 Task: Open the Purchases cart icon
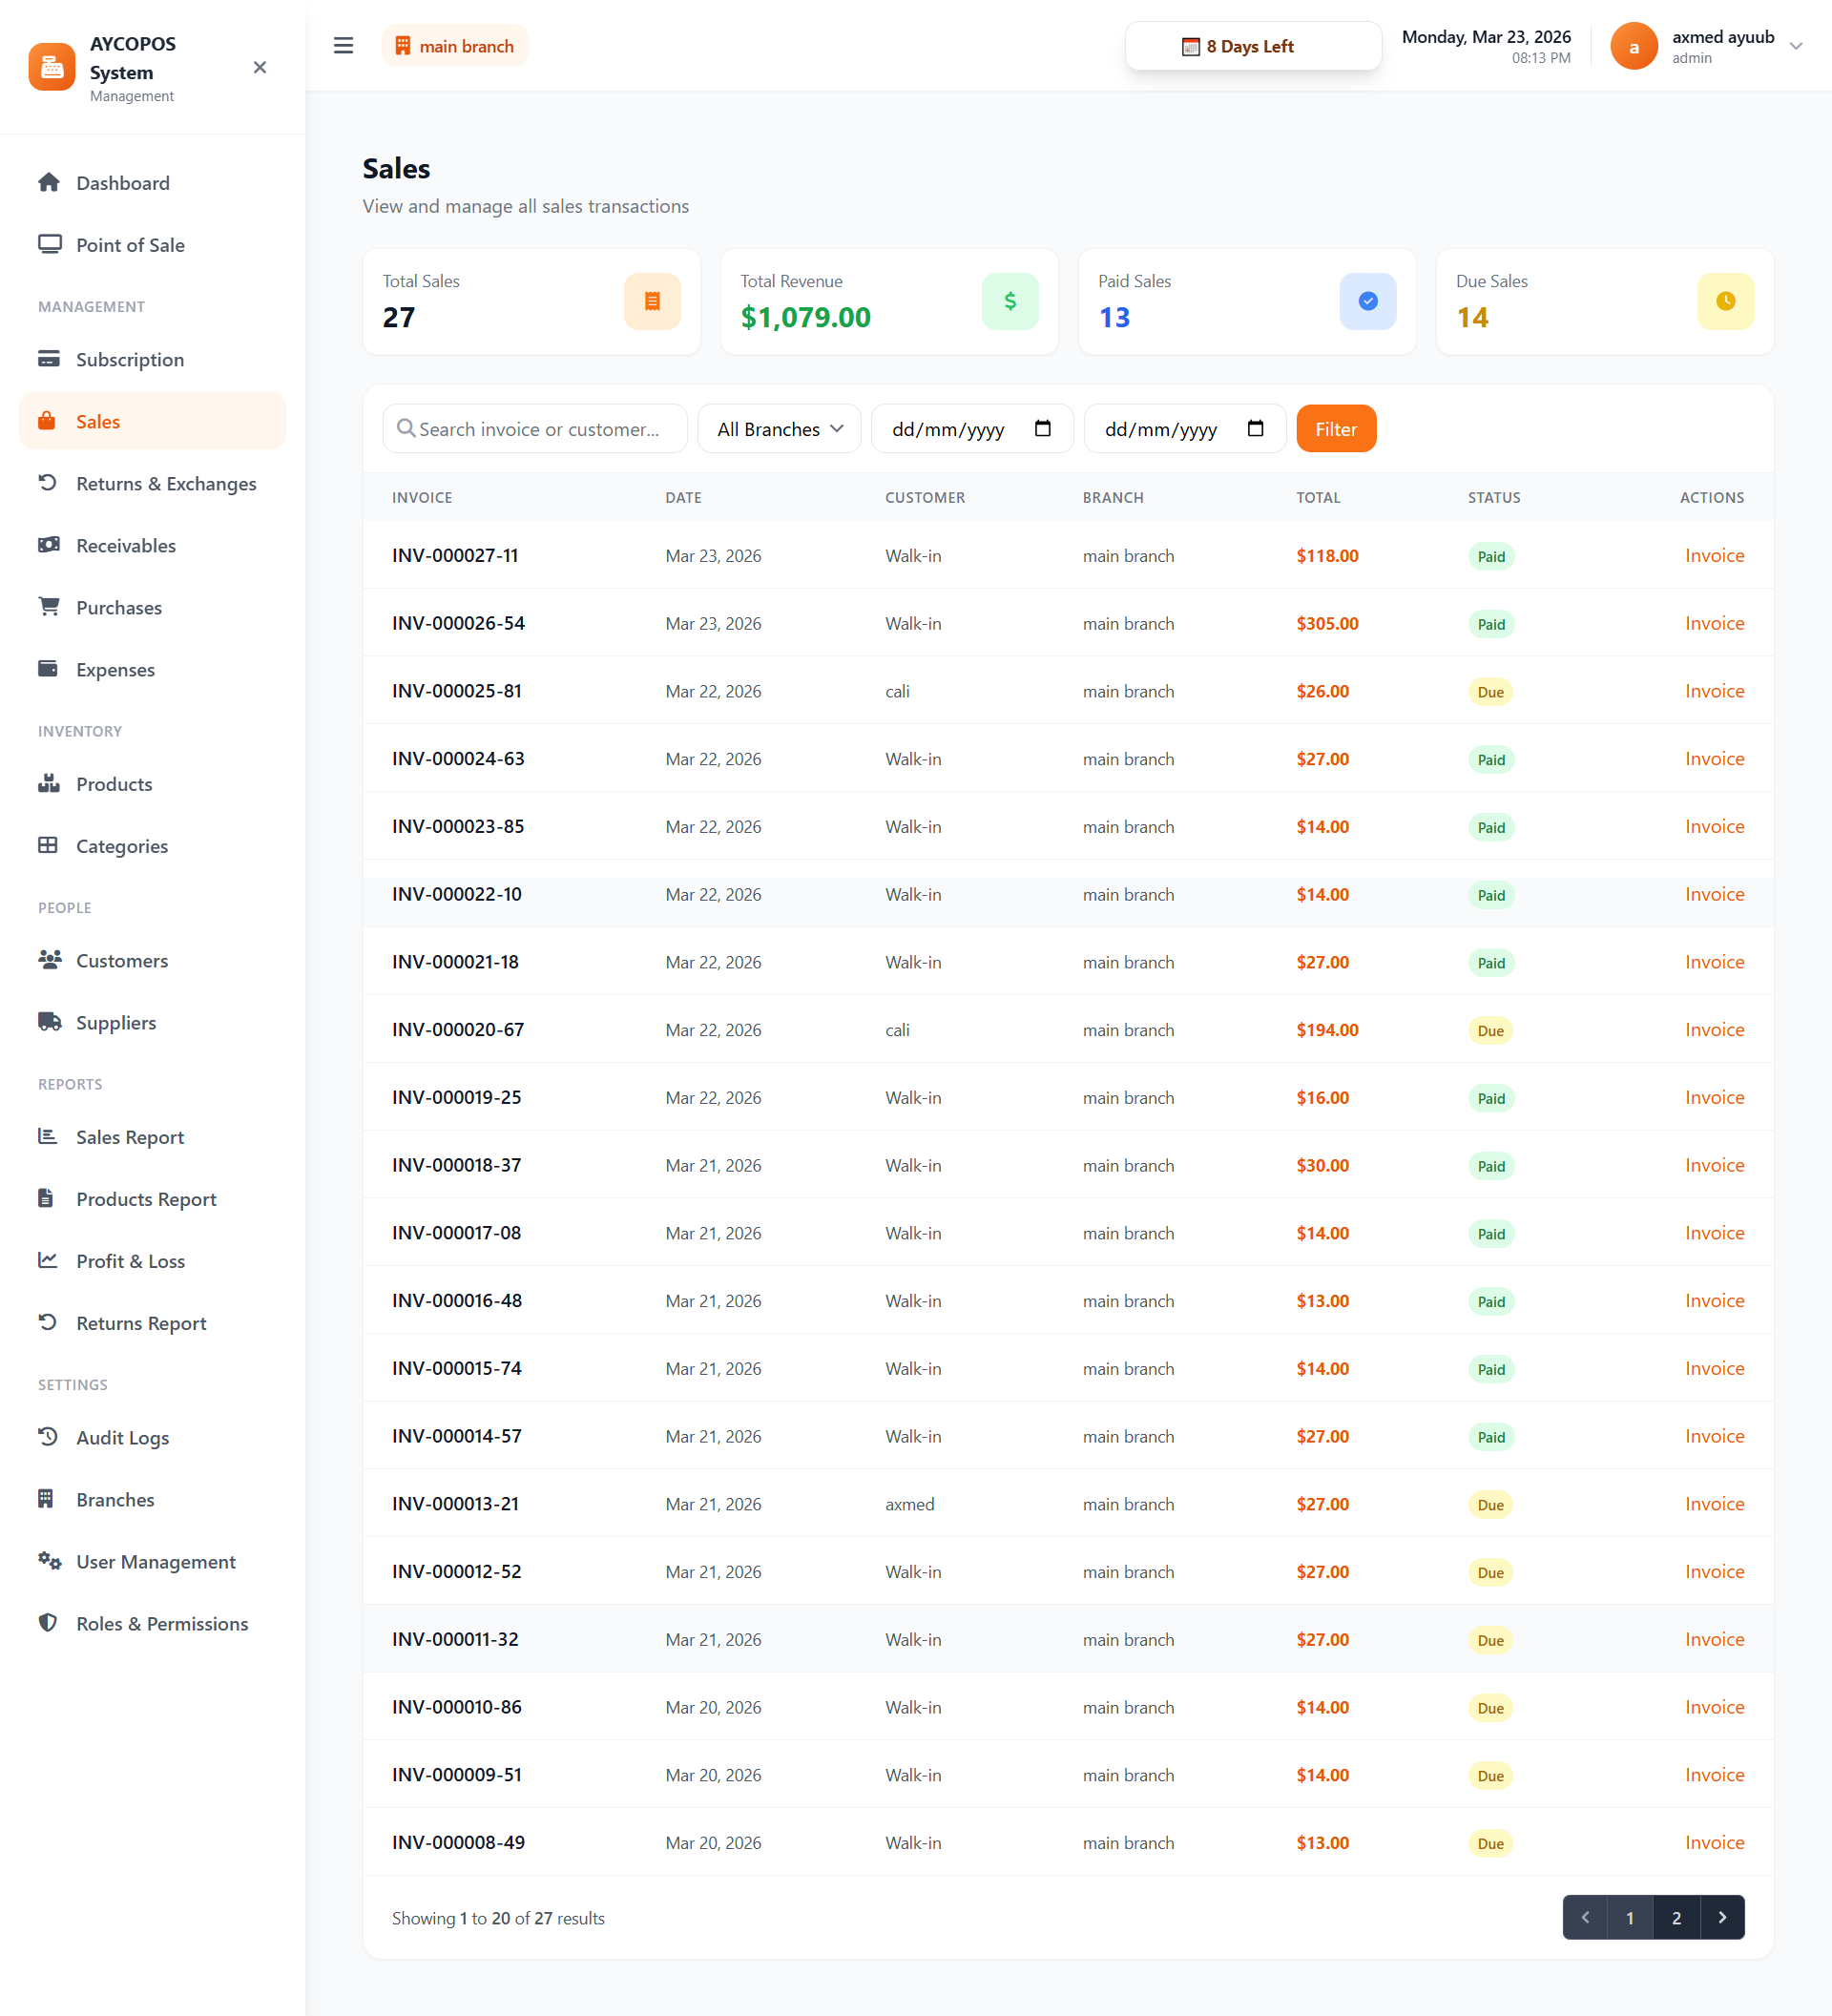tap(48, 606)
